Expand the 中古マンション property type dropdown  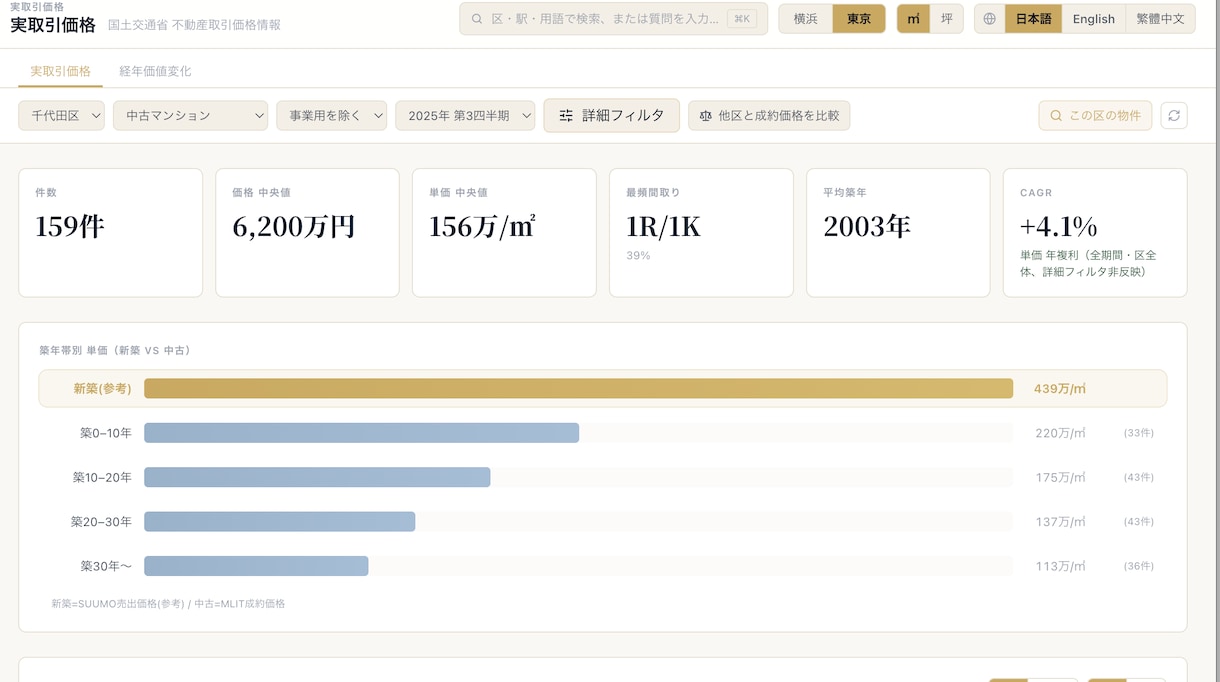point(191,116)
